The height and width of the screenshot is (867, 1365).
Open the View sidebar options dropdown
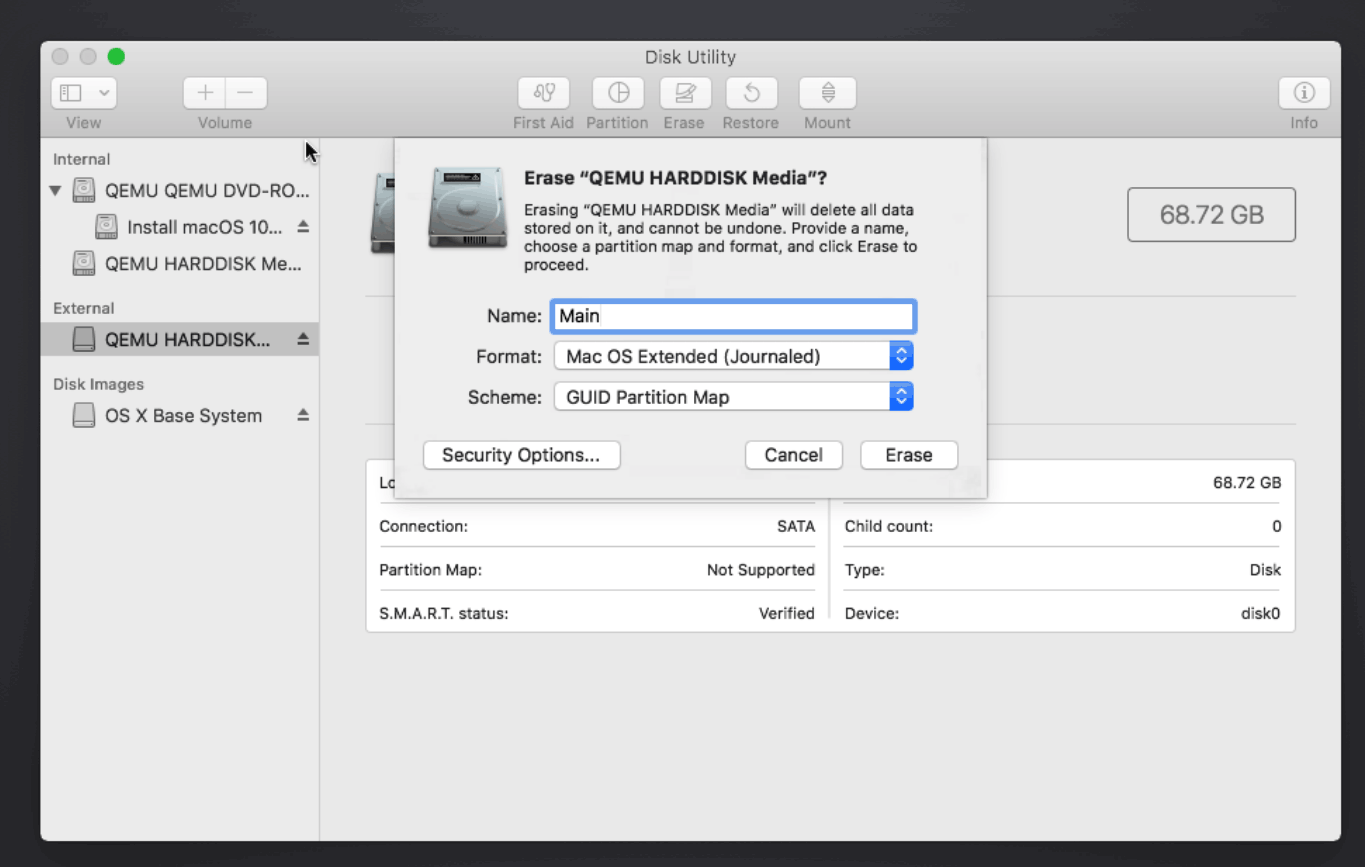(84, 93)
